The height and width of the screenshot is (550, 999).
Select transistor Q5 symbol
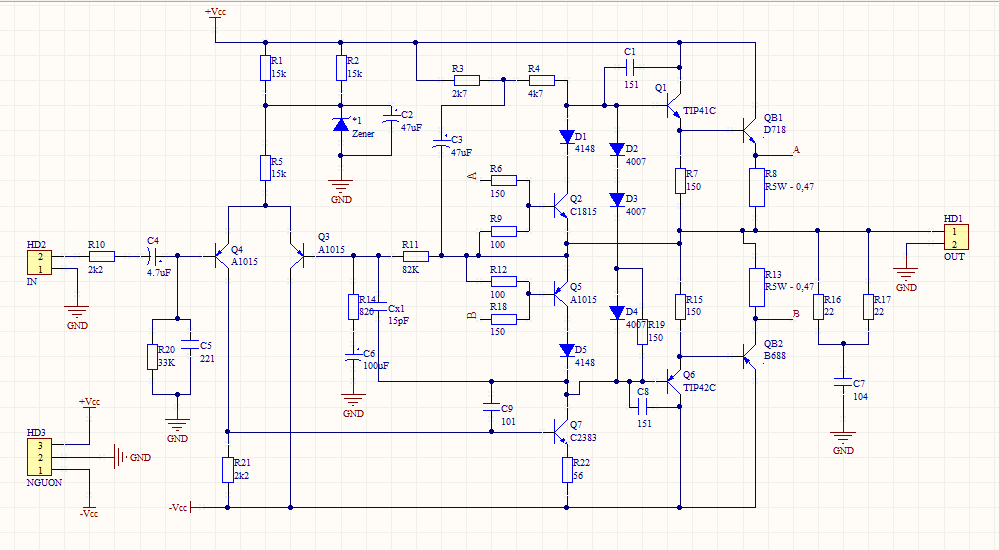coord(560,294)
